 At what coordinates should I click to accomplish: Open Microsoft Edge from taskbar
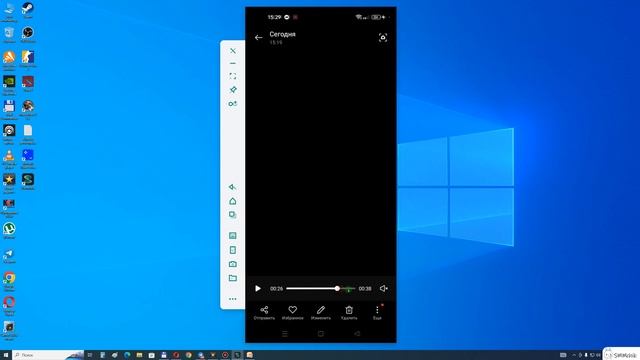point(127,355)
